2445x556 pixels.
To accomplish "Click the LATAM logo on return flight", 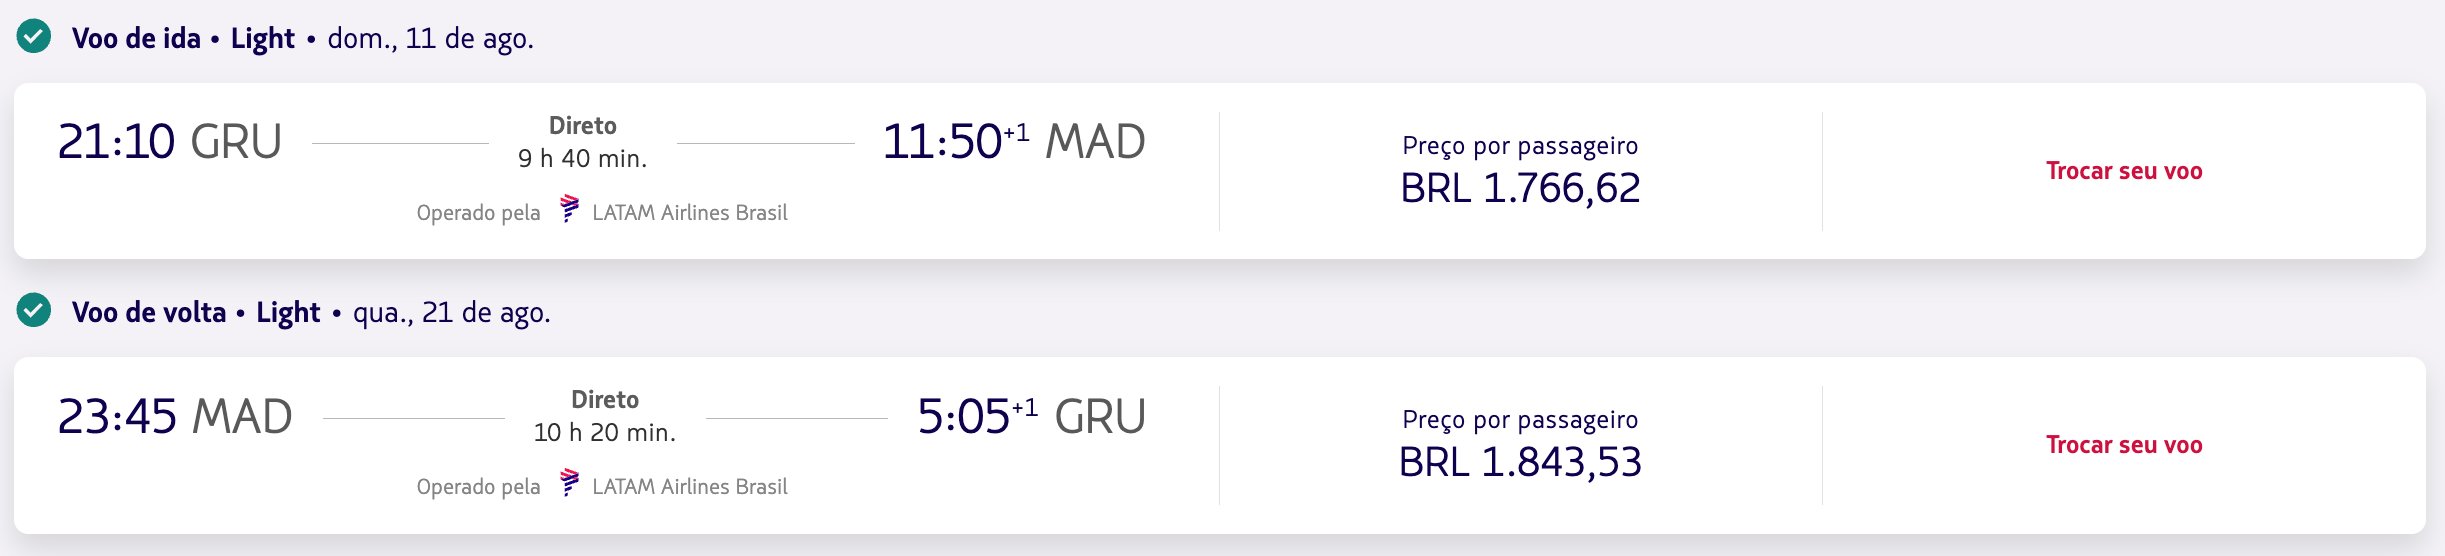I will [569, 483].
